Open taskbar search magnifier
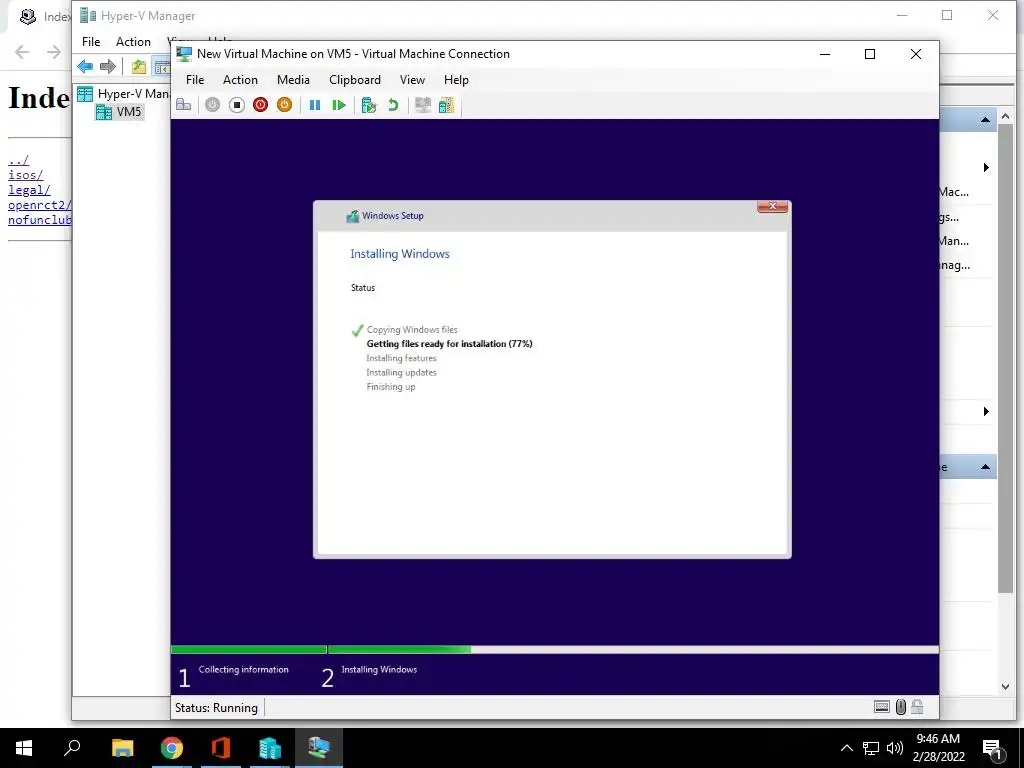The height and width of the screenshot is (768, 1024). pyautogui.click(x=72, y=748)
